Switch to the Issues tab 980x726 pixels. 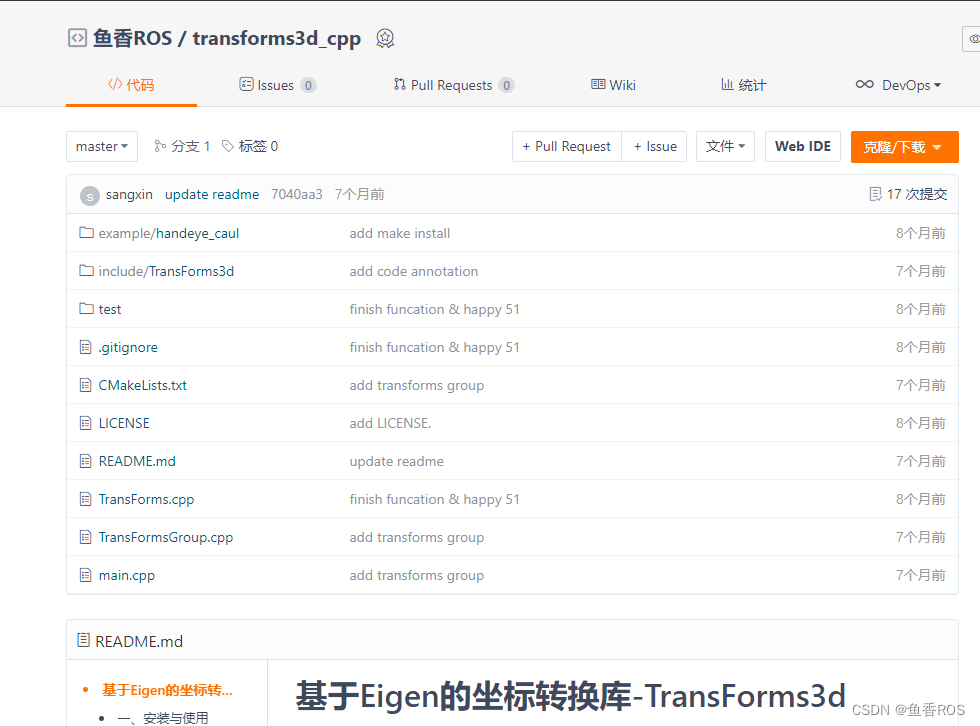(x=277, y=85)
